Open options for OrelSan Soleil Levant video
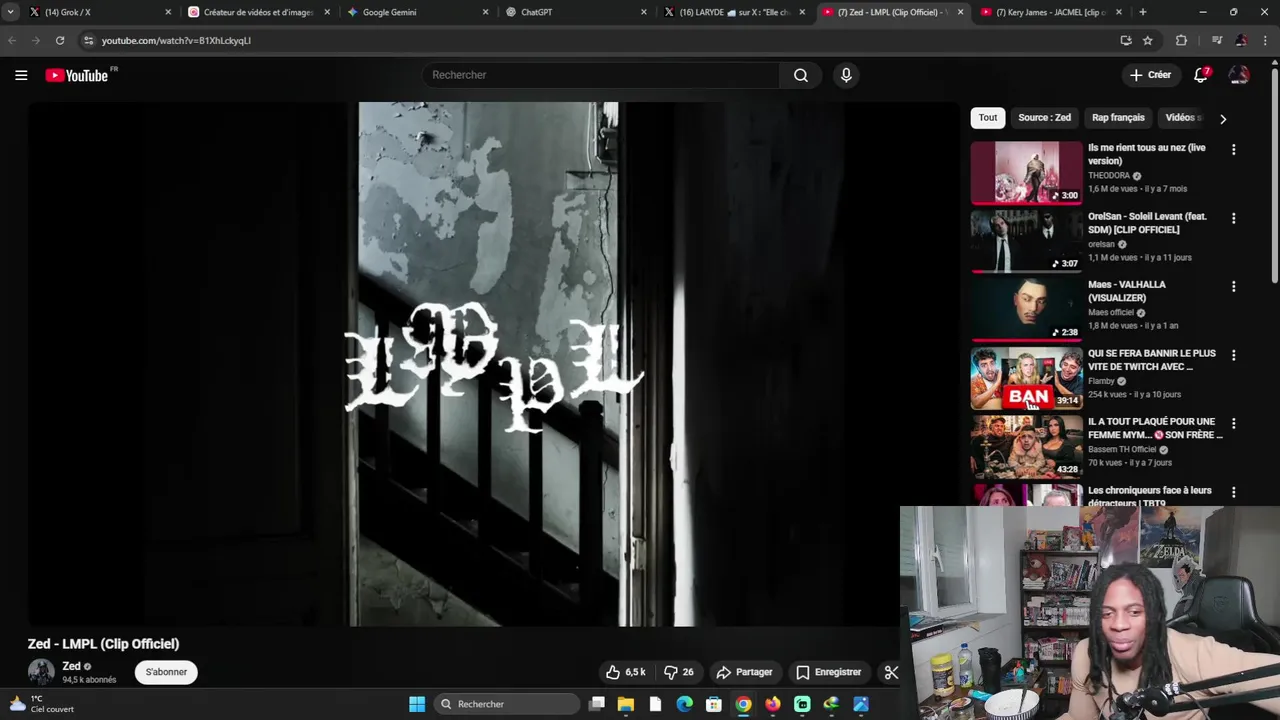Screen dimensions: 1280x720 point(1233,218)
